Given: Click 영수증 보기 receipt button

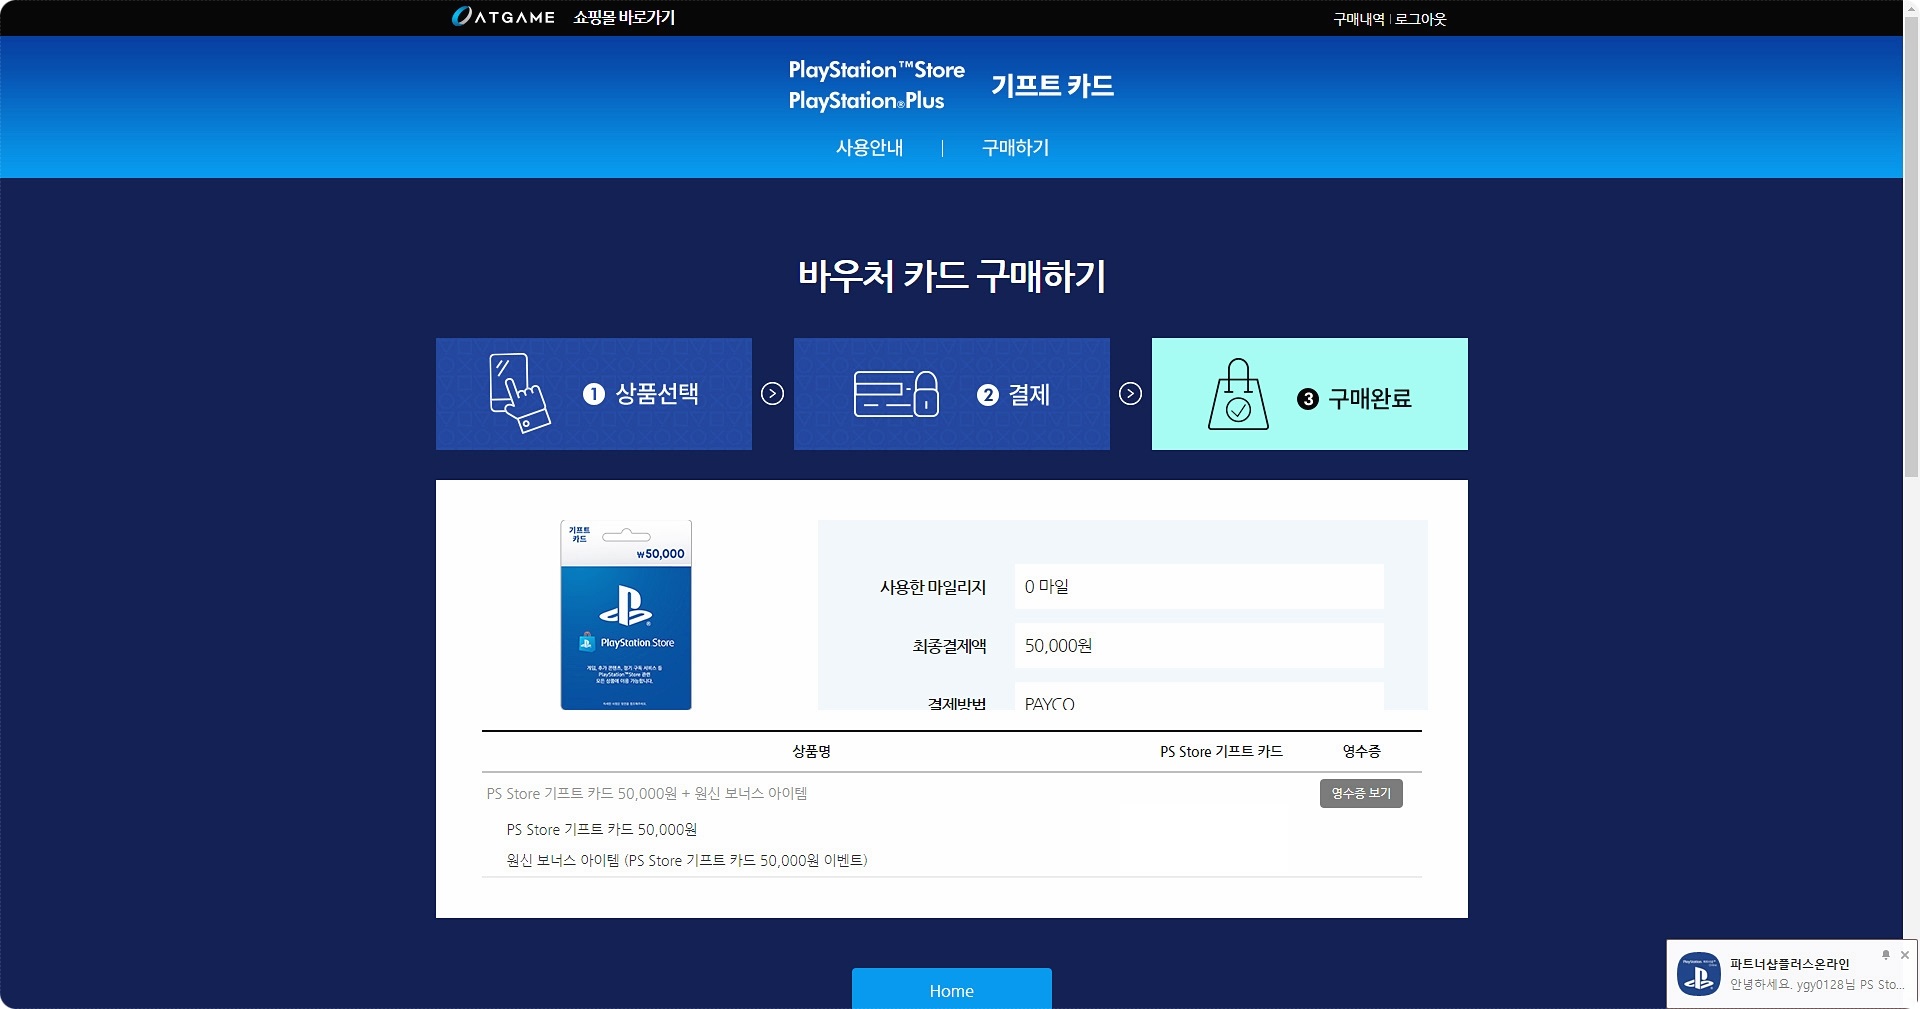Looking at the screenshot, I should point(1361,793).
